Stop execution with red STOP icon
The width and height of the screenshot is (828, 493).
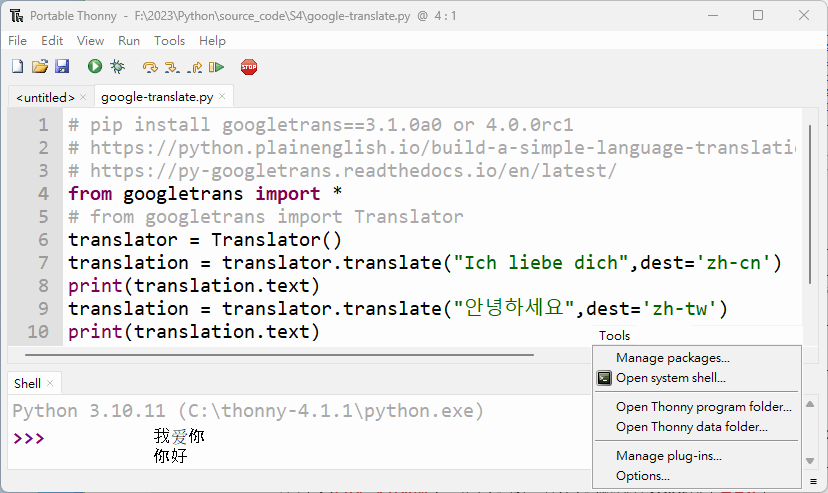pos(249,67)
